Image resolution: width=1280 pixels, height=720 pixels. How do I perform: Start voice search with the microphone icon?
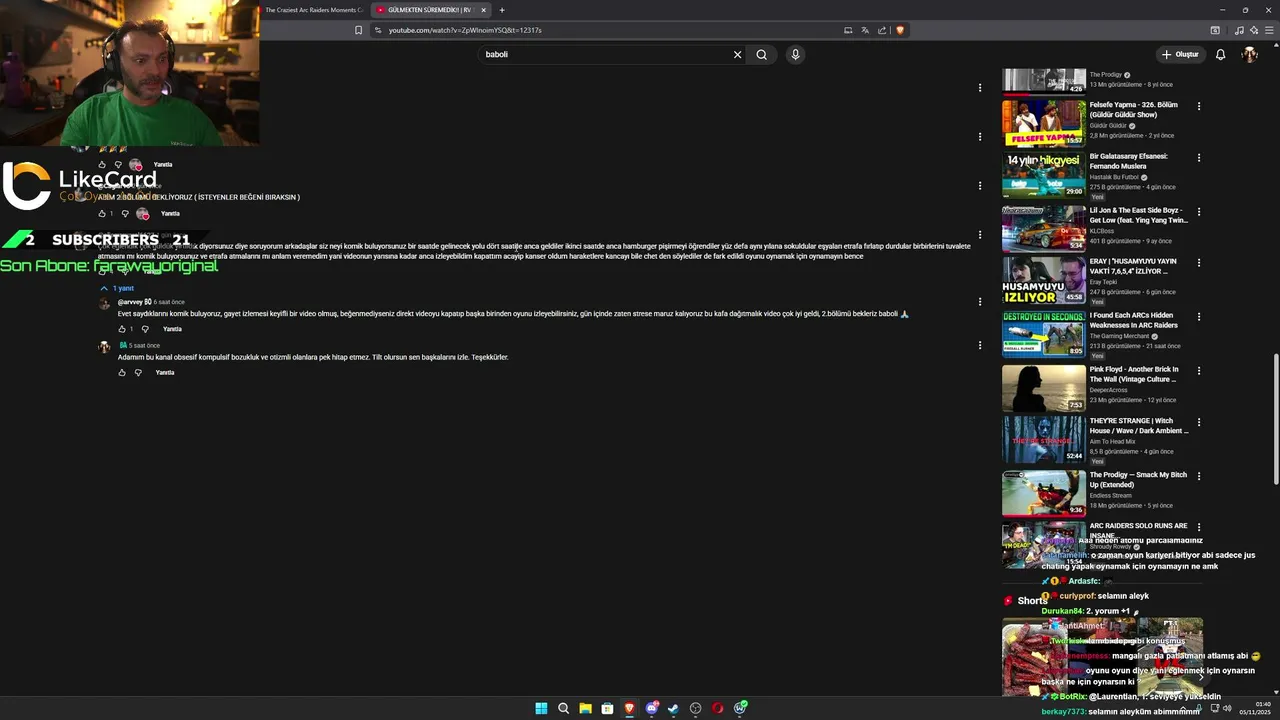795,55
